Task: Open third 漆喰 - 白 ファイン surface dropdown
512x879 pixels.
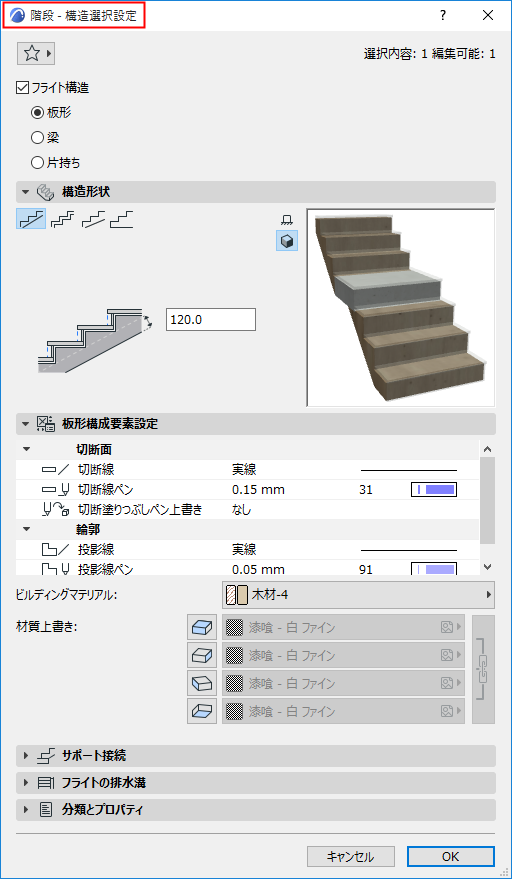Action: (x=344, y=683)
